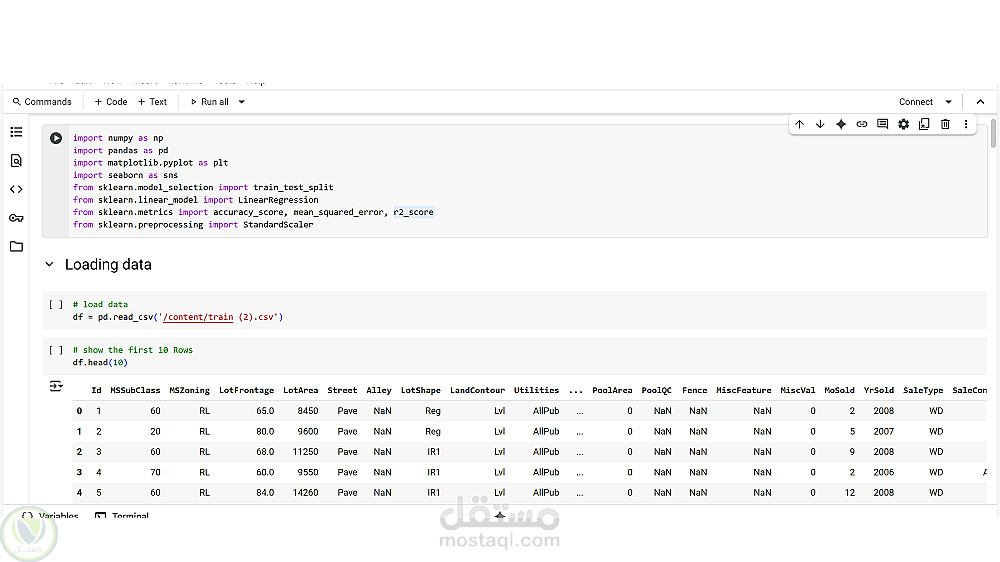Open cell settings gear icon
This screenshot has width=1000, height=562.
904,124
